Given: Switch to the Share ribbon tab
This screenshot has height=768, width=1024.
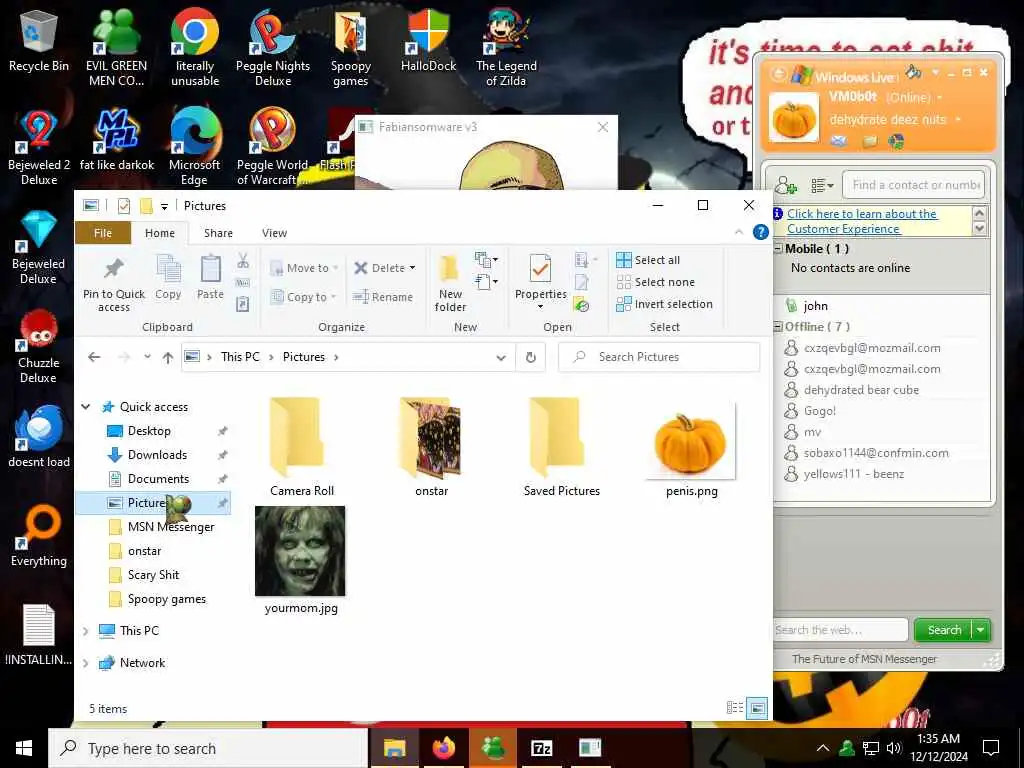Looking at the screenshot, I should 218,233.
